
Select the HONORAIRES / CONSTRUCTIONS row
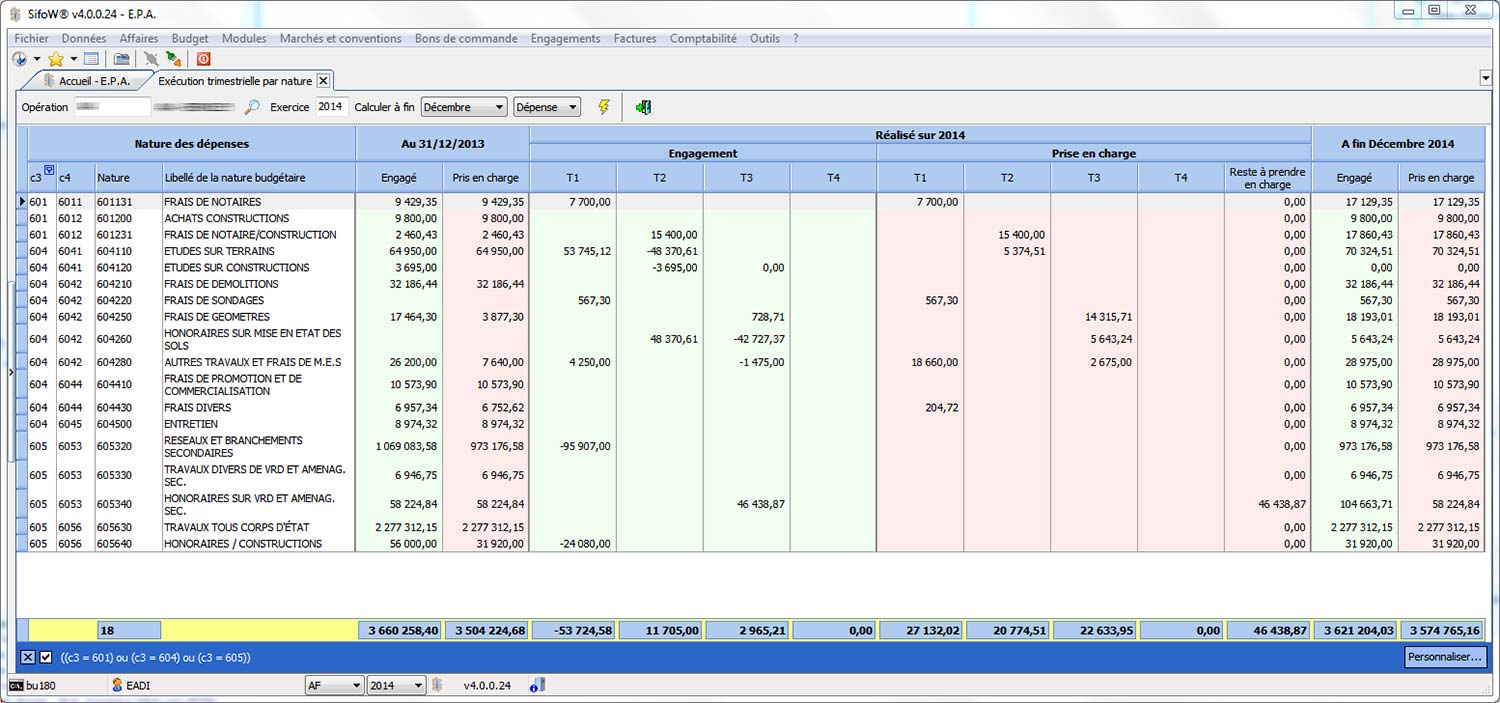click(x=750, y=544)
